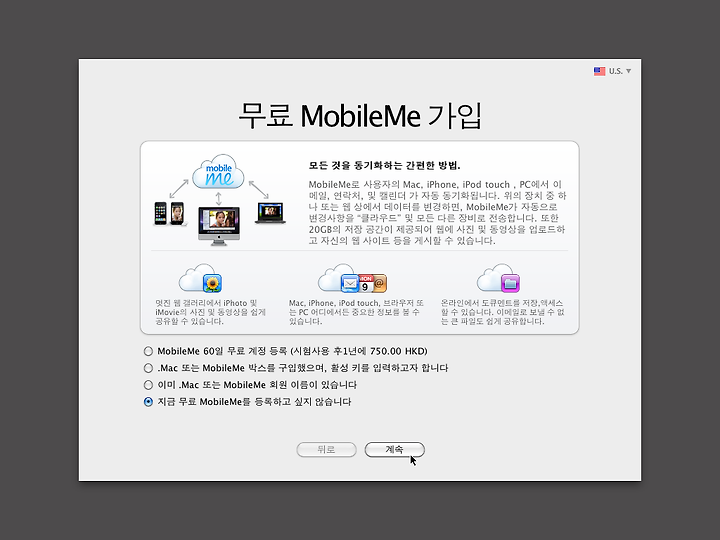Click the Mac, iPhone, iPod touch browser description
Viewport: 720px width, 540px height.
(356, 312)
